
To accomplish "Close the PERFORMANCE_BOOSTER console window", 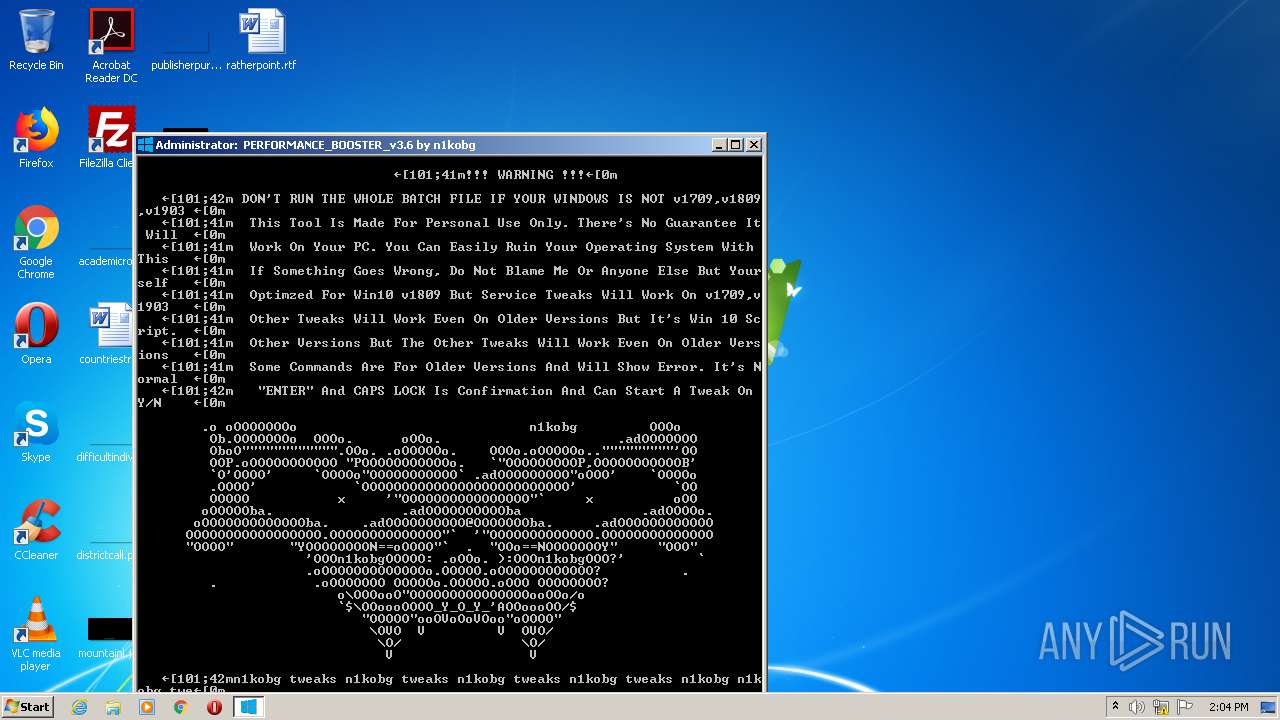I will [x=754, y=145].
